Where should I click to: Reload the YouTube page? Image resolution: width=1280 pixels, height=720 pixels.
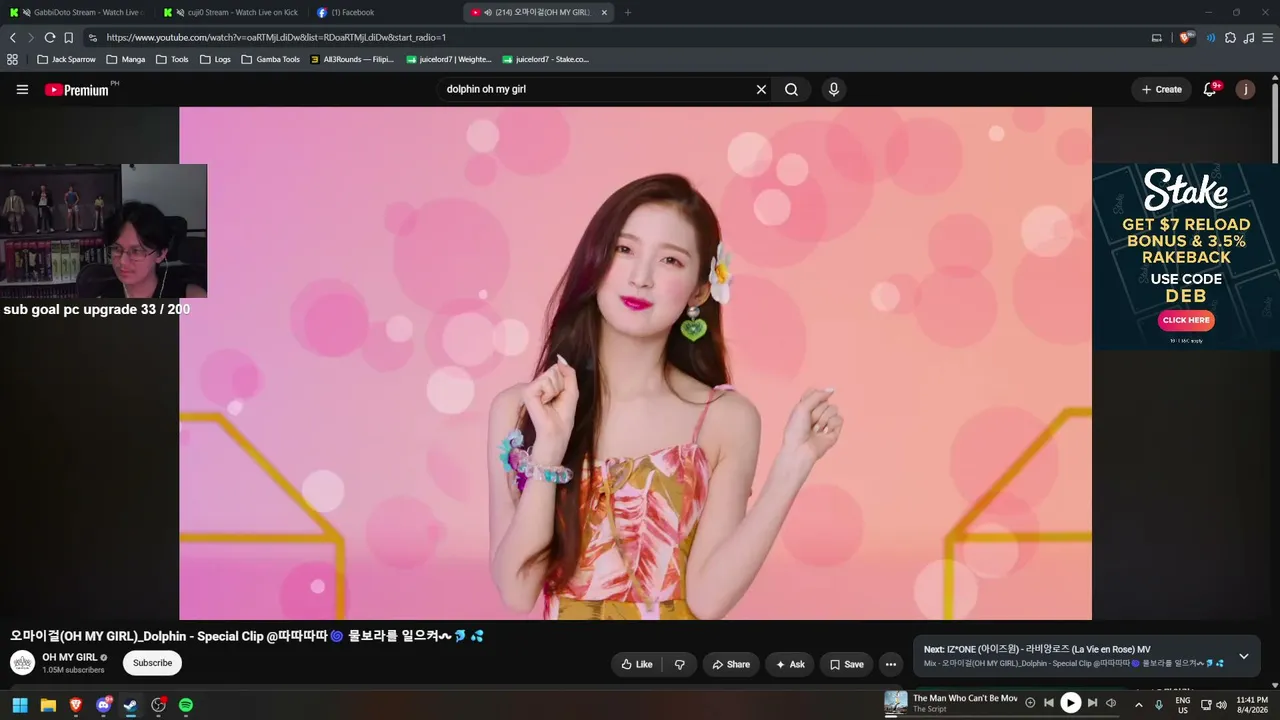pyautogui.click(x=49, y=38)
